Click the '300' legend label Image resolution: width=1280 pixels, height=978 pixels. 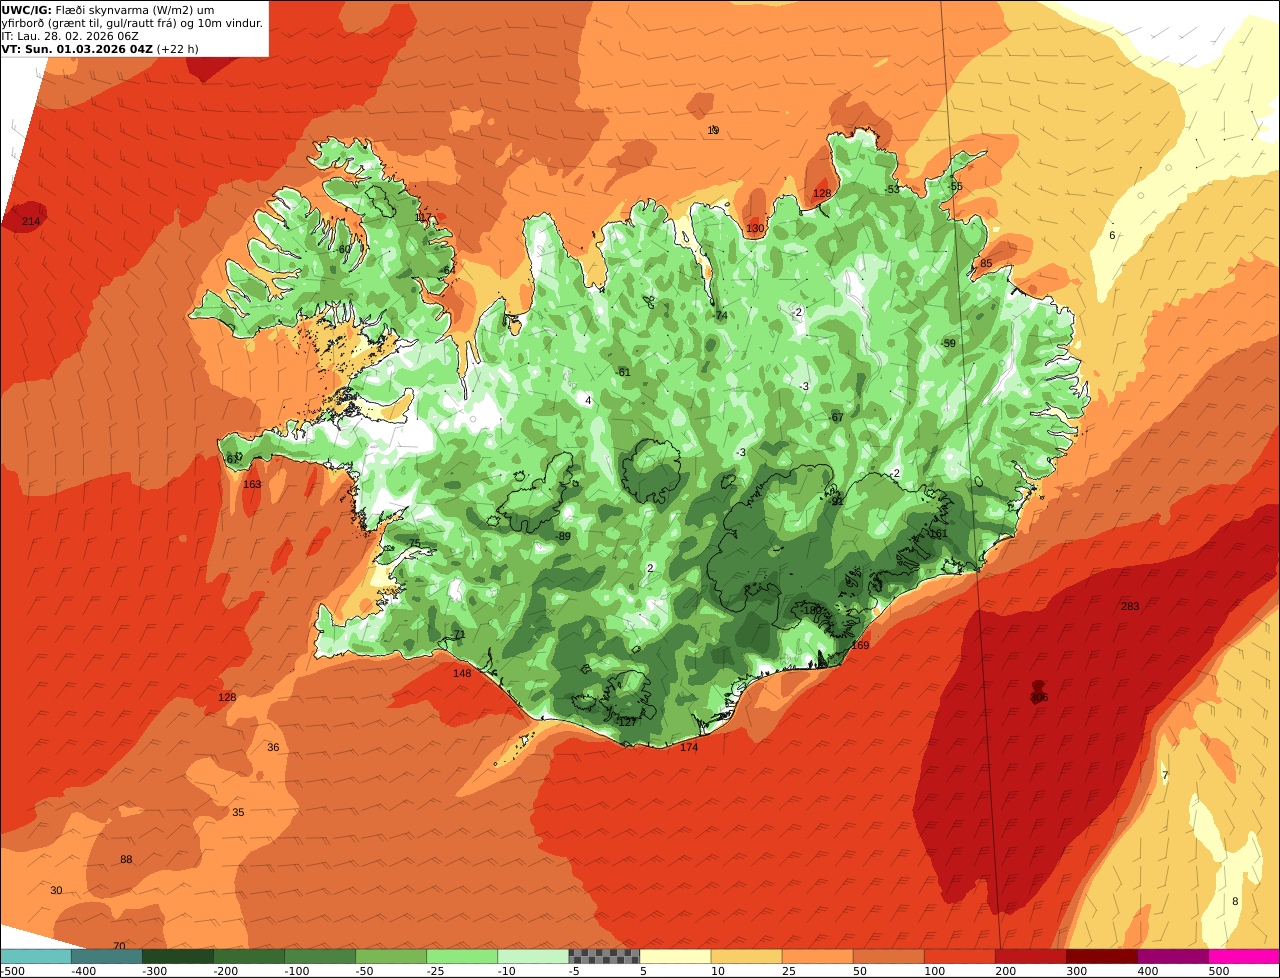click(x=1076, y=971)
